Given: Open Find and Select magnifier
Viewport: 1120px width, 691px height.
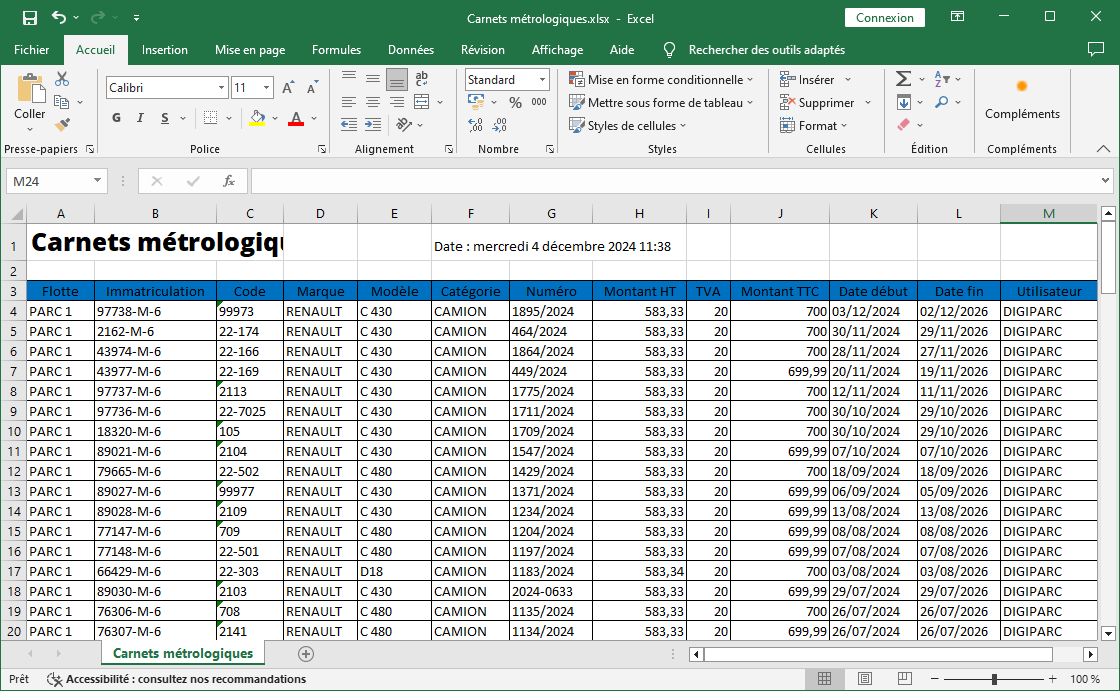Looking at the screenshot, I should [x=942, y=102].
